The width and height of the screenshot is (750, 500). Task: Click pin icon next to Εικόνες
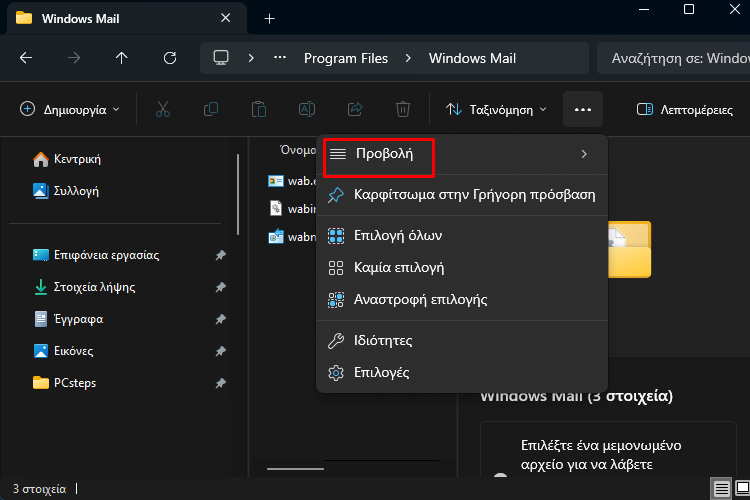click(x=221, y=351)
